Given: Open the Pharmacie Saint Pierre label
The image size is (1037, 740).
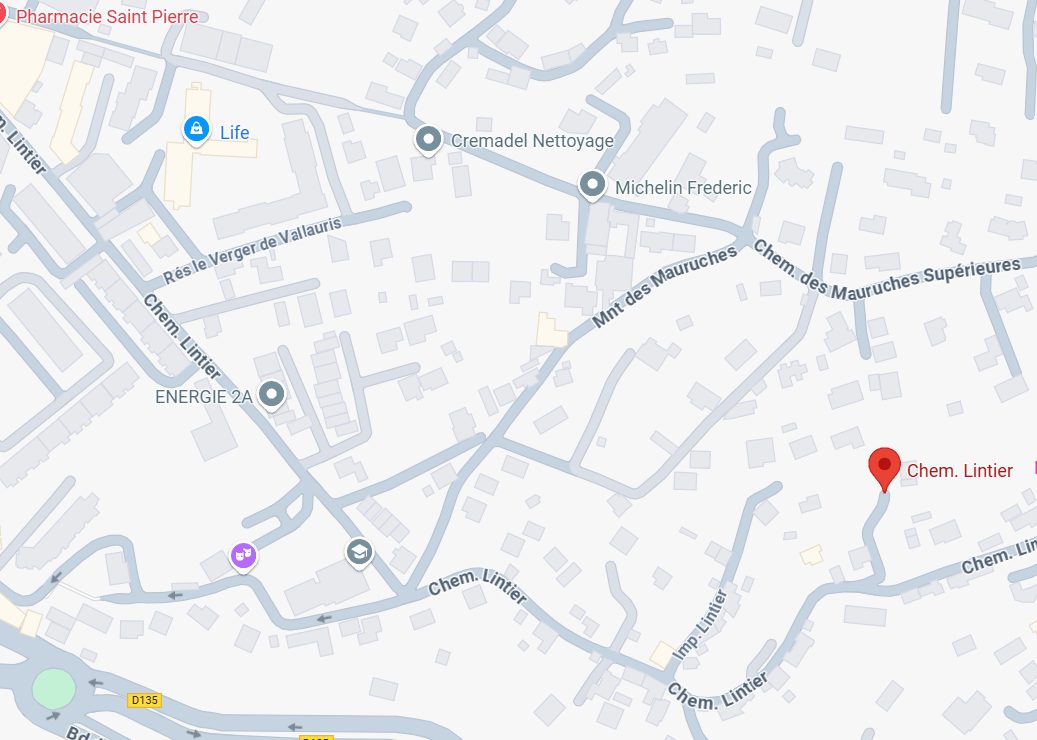Looking at the screenshot, I should click(x=107, y=17).
